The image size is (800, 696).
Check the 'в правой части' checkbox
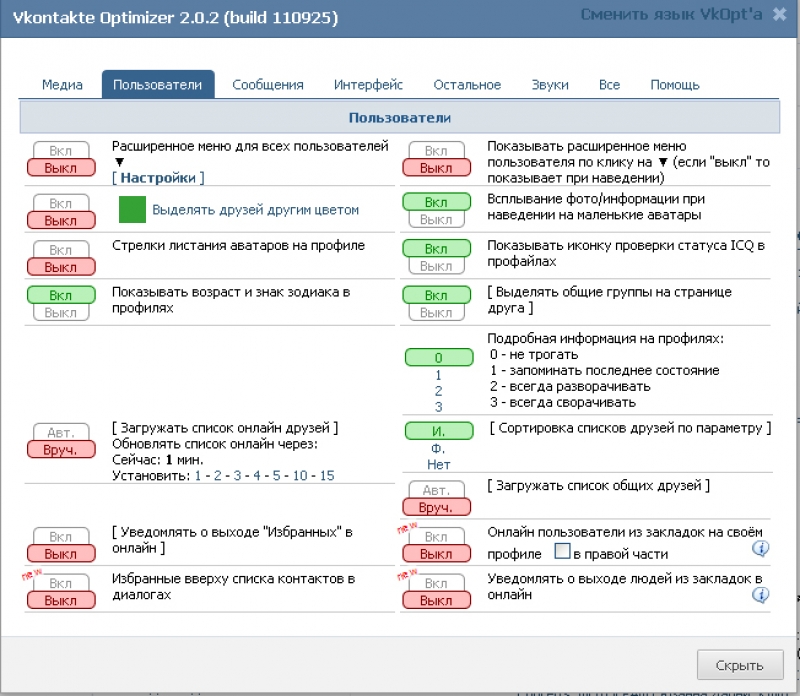tap(562, 552)
